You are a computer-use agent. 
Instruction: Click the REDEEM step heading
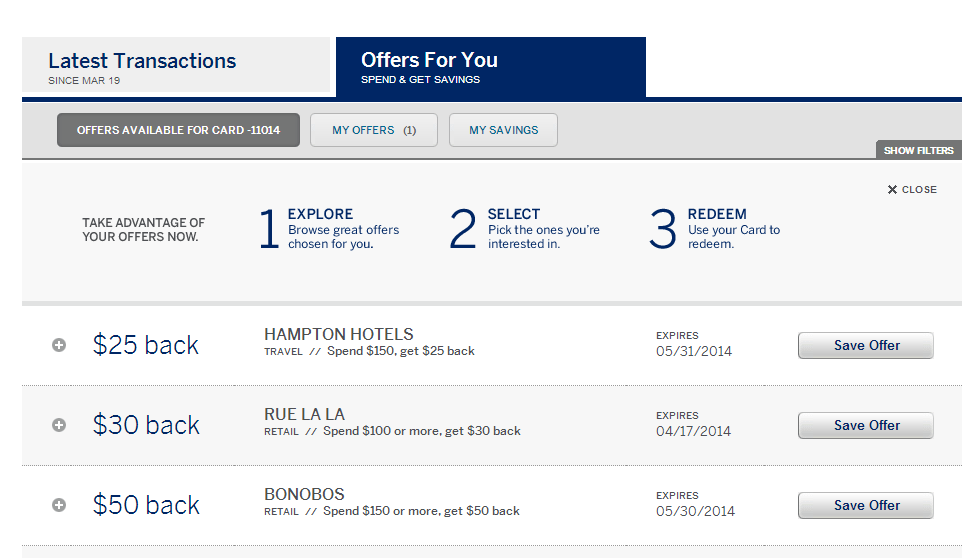[x=717, y=214]
